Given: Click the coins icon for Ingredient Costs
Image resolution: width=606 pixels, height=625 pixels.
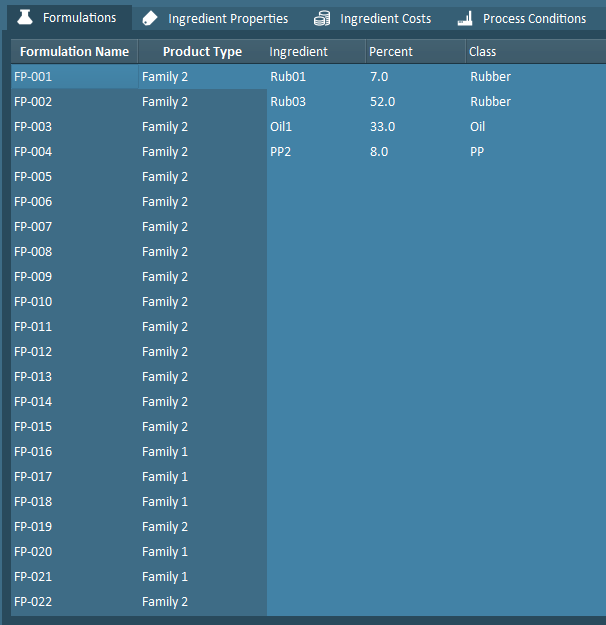Looking at the screenshot, I should click(x=321, y=19).
